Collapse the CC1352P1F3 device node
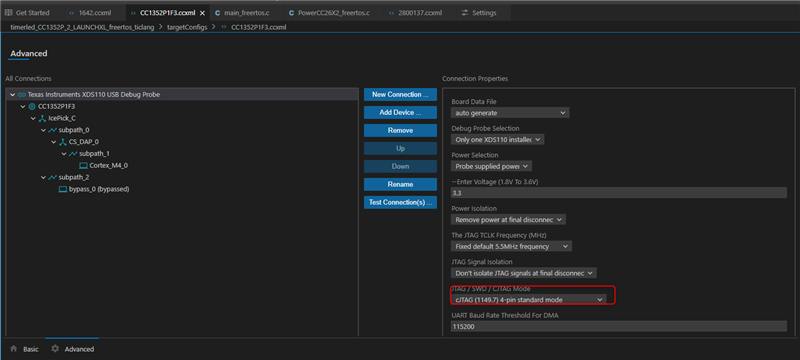800x360 pixels. (x=22, y=107)
